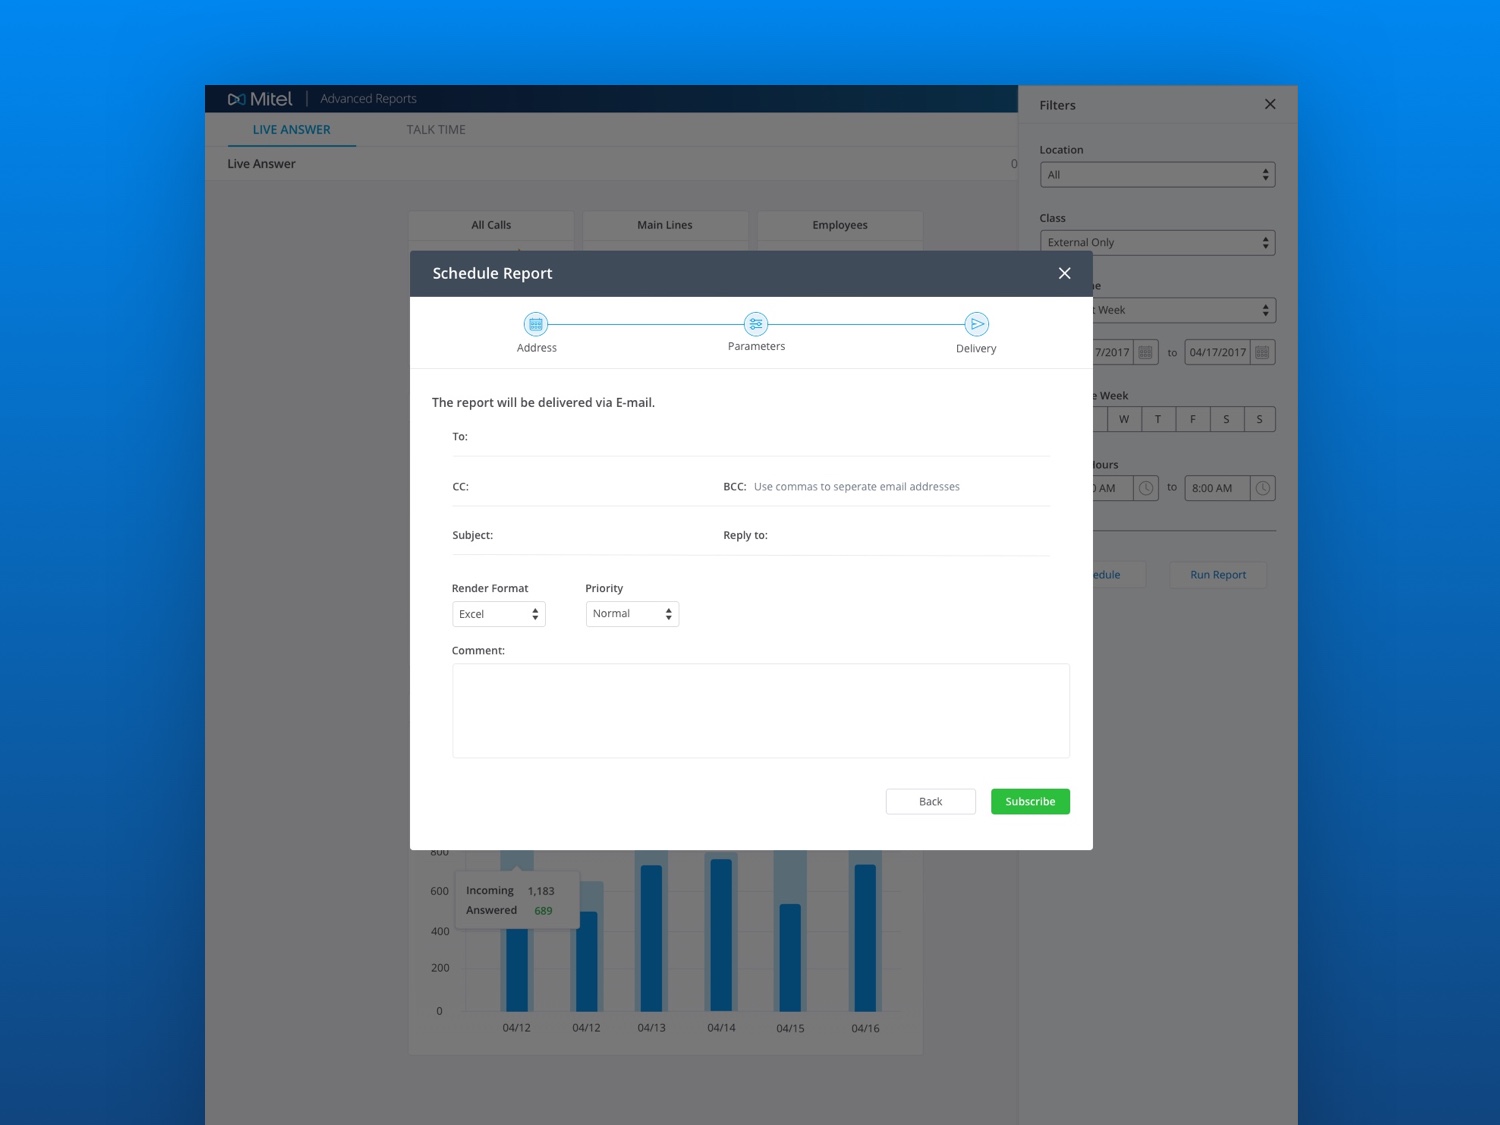Close the Schedule Report dialog
This screenshot has height=1125, width=1500.
pos(1064,273)
